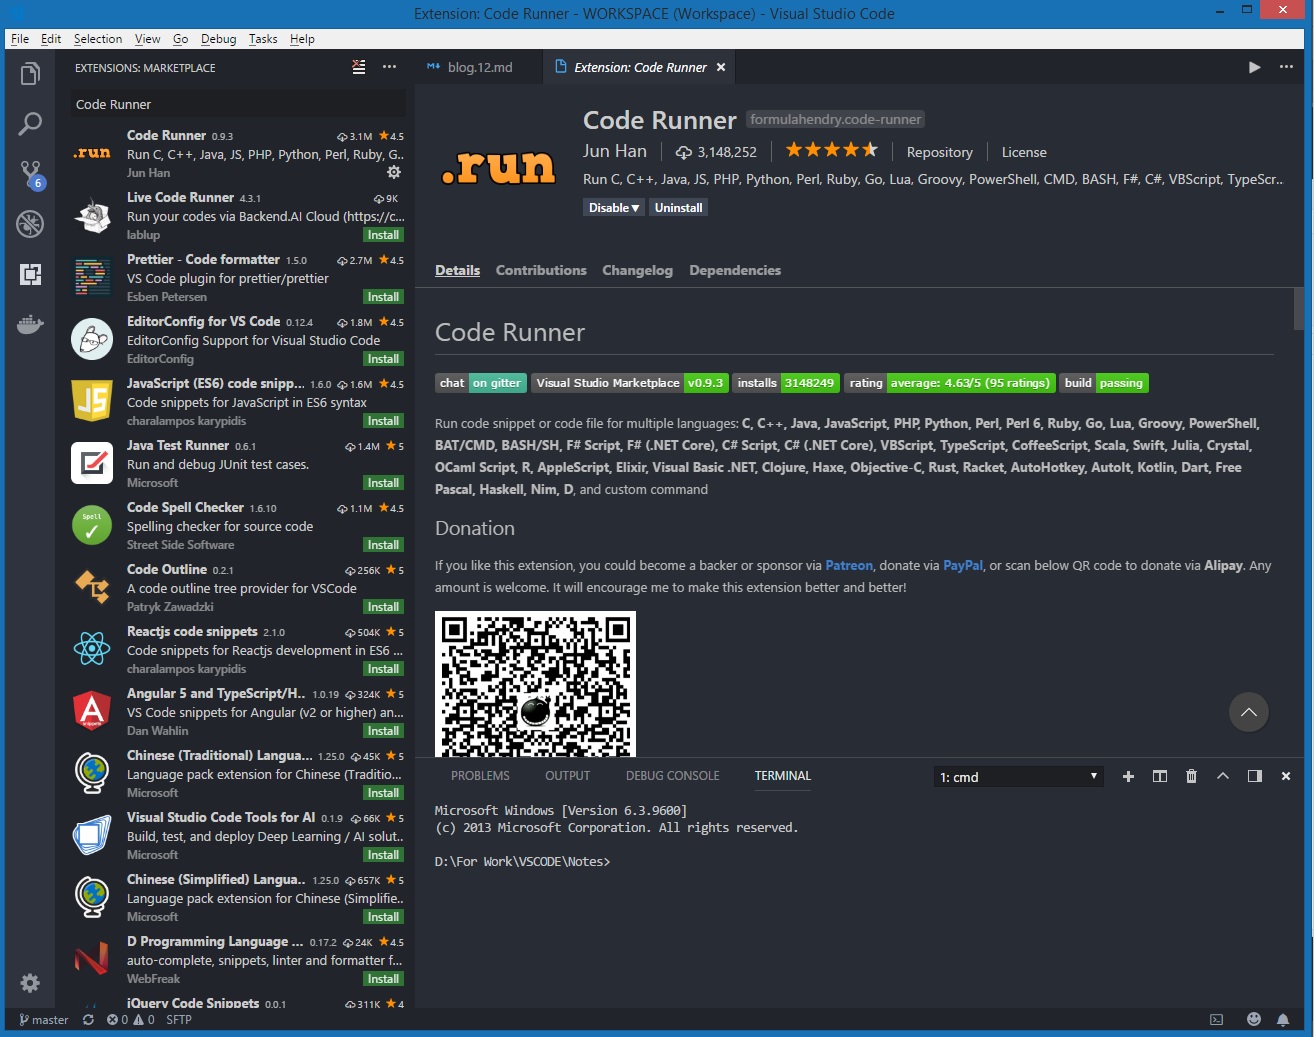
Task: Open editor more actions ellipsis
Action: click(1286, 67)
